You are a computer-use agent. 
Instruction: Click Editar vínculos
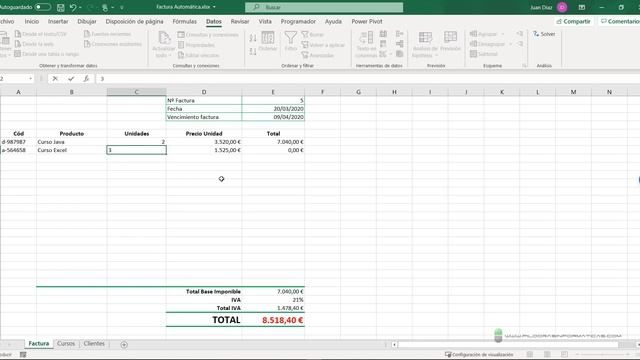[199, 55]
